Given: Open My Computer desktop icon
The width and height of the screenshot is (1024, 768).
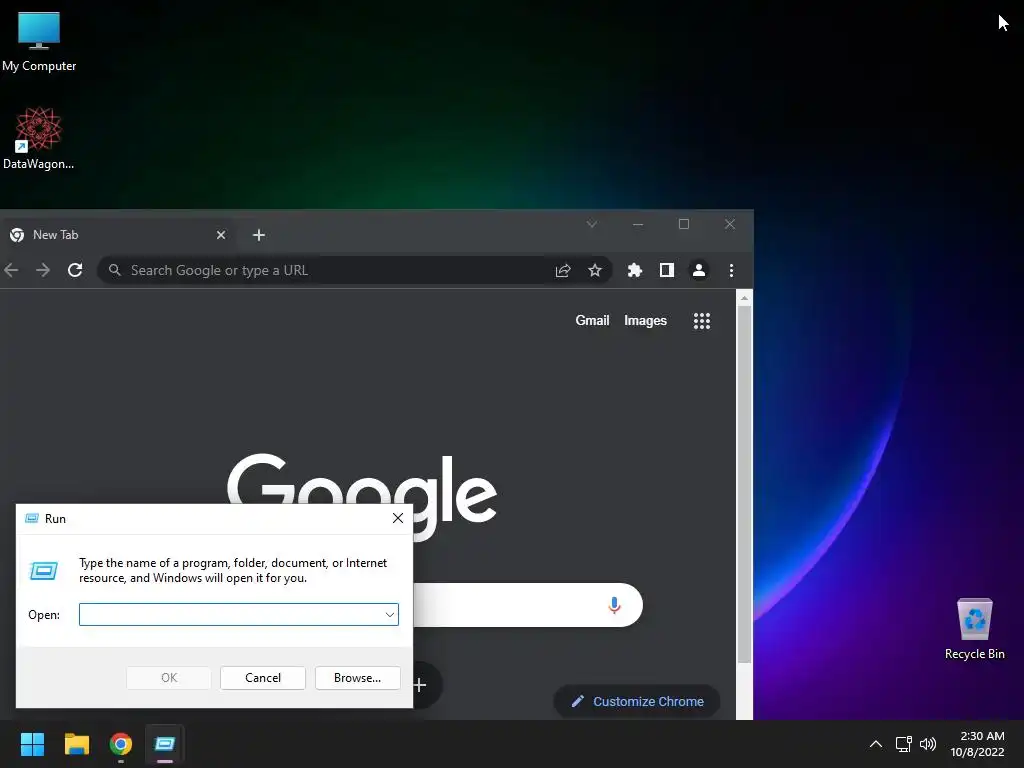Looking at the screenshot, I should (39, 42).
